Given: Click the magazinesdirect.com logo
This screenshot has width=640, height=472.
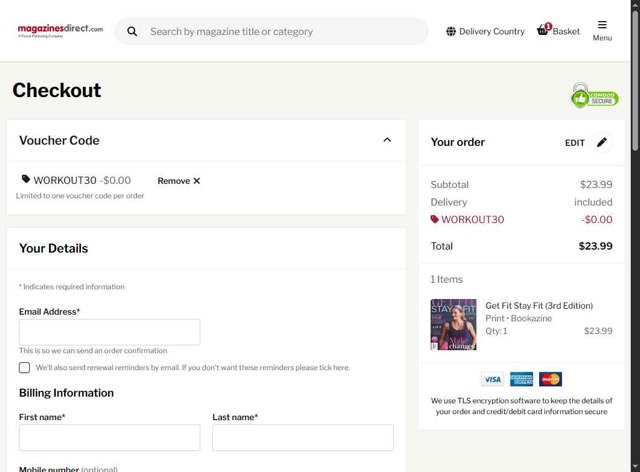Looking at the screenshot, I should pos(60,31).
